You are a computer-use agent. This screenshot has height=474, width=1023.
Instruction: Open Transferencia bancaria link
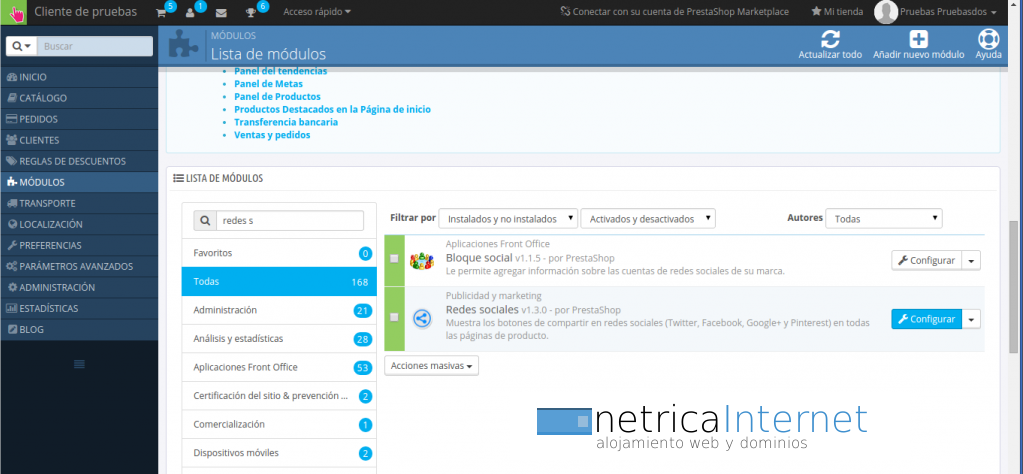tap(286, 122)
